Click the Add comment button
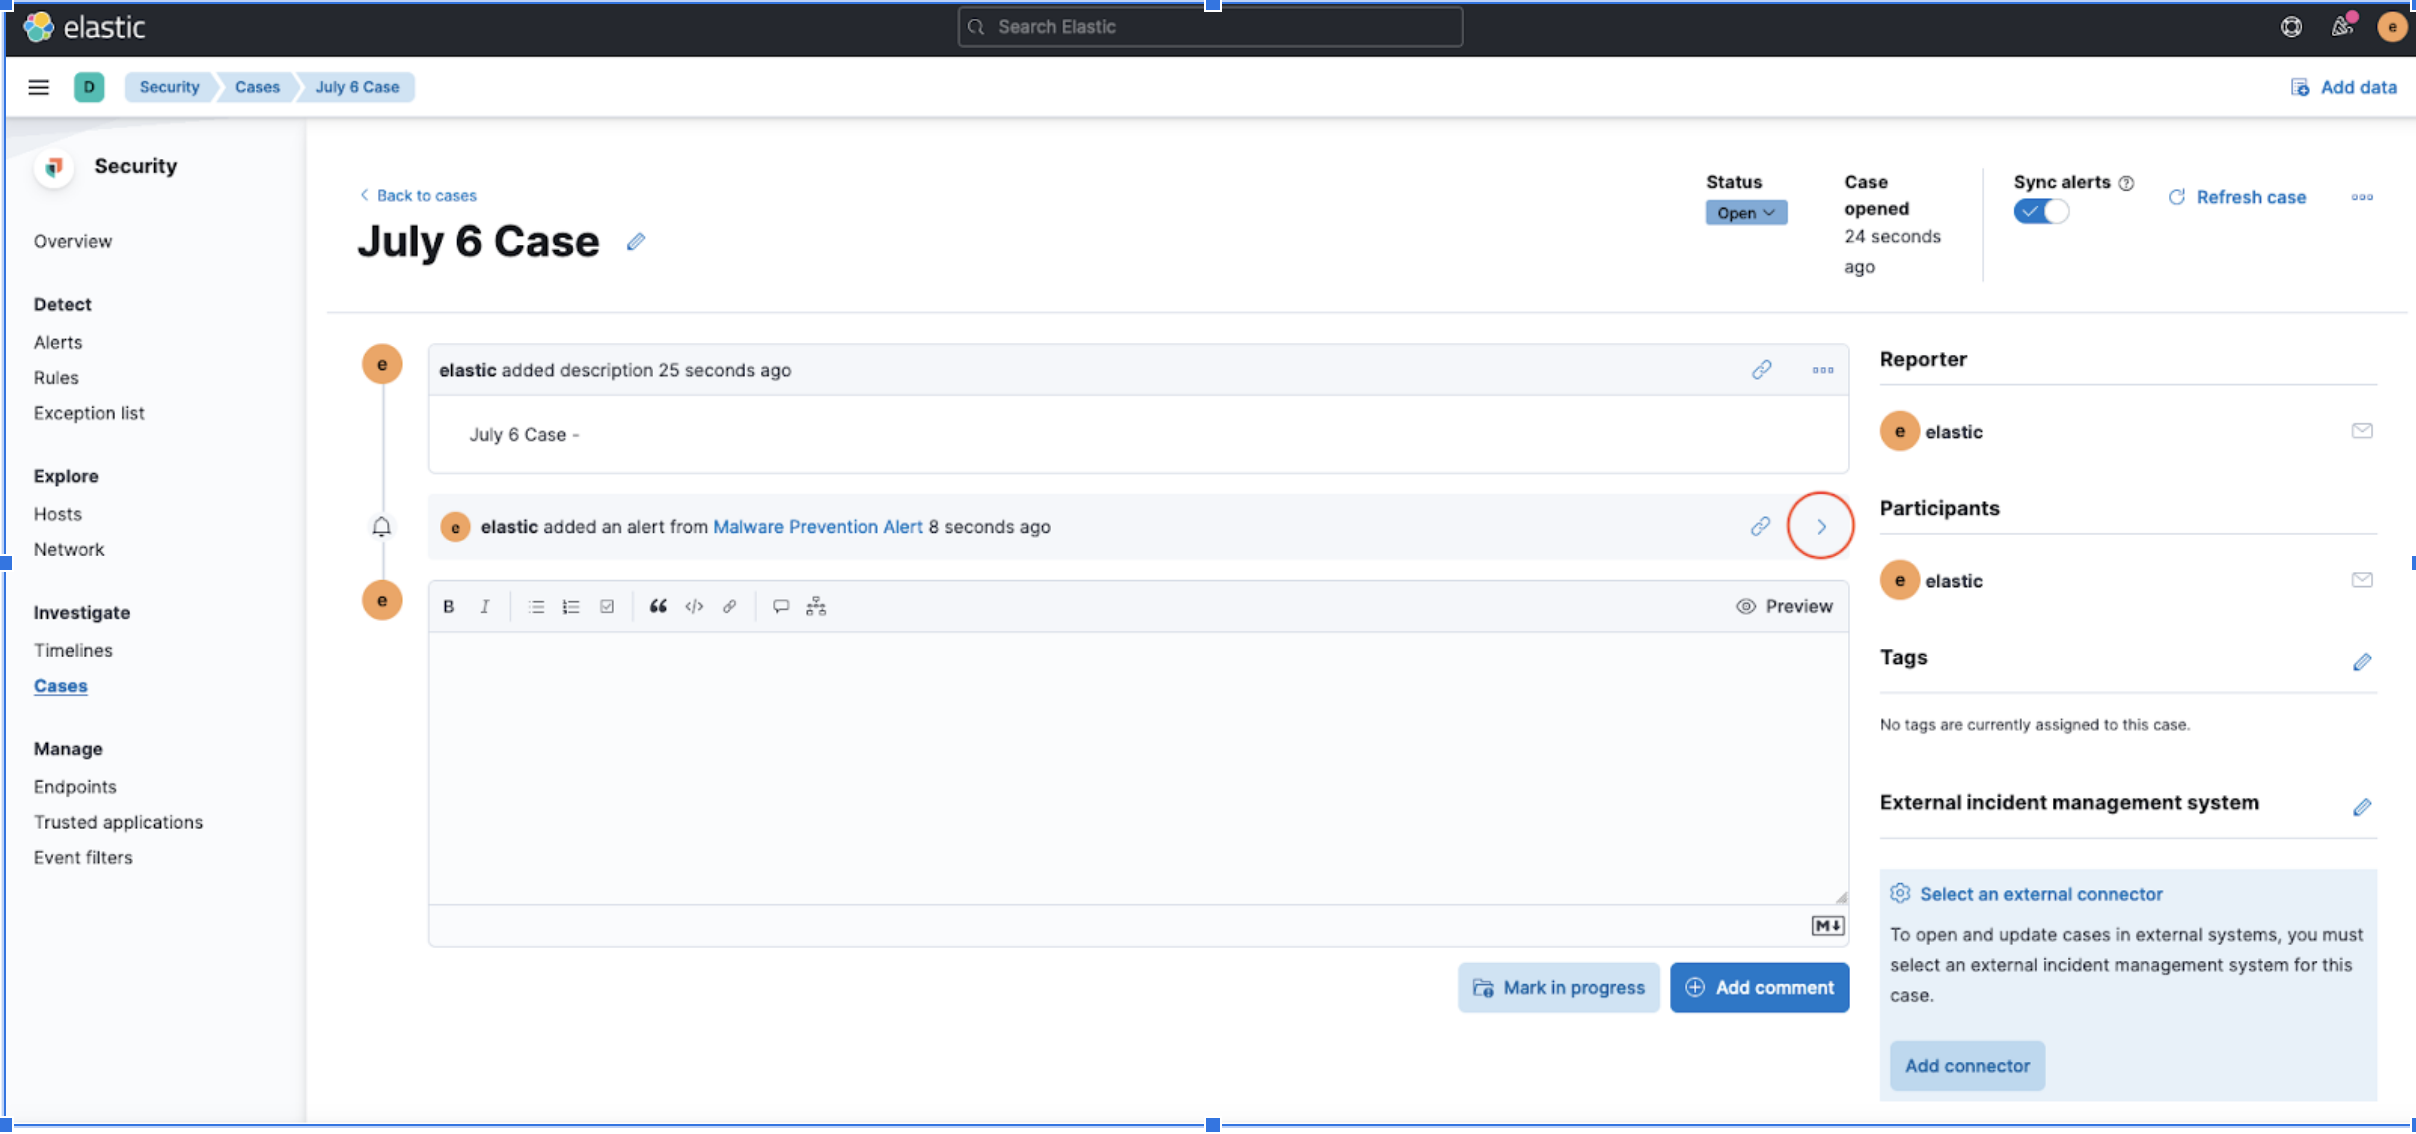The image size is (2416, 1134). pyautogui.click(x=1759, y=988)
